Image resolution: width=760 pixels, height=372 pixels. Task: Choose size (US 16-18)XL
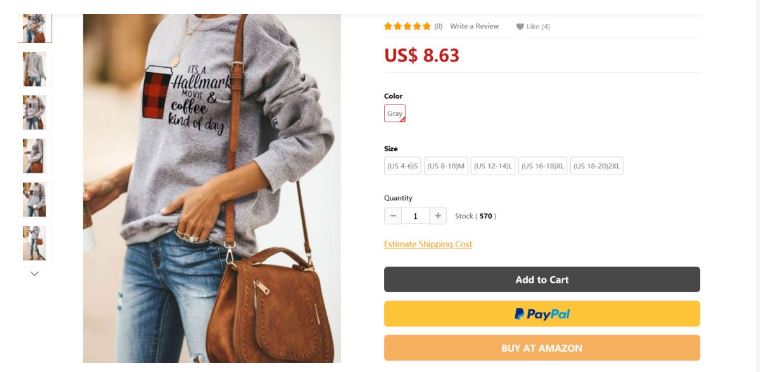pyautogui.click(x=542, y=166)
